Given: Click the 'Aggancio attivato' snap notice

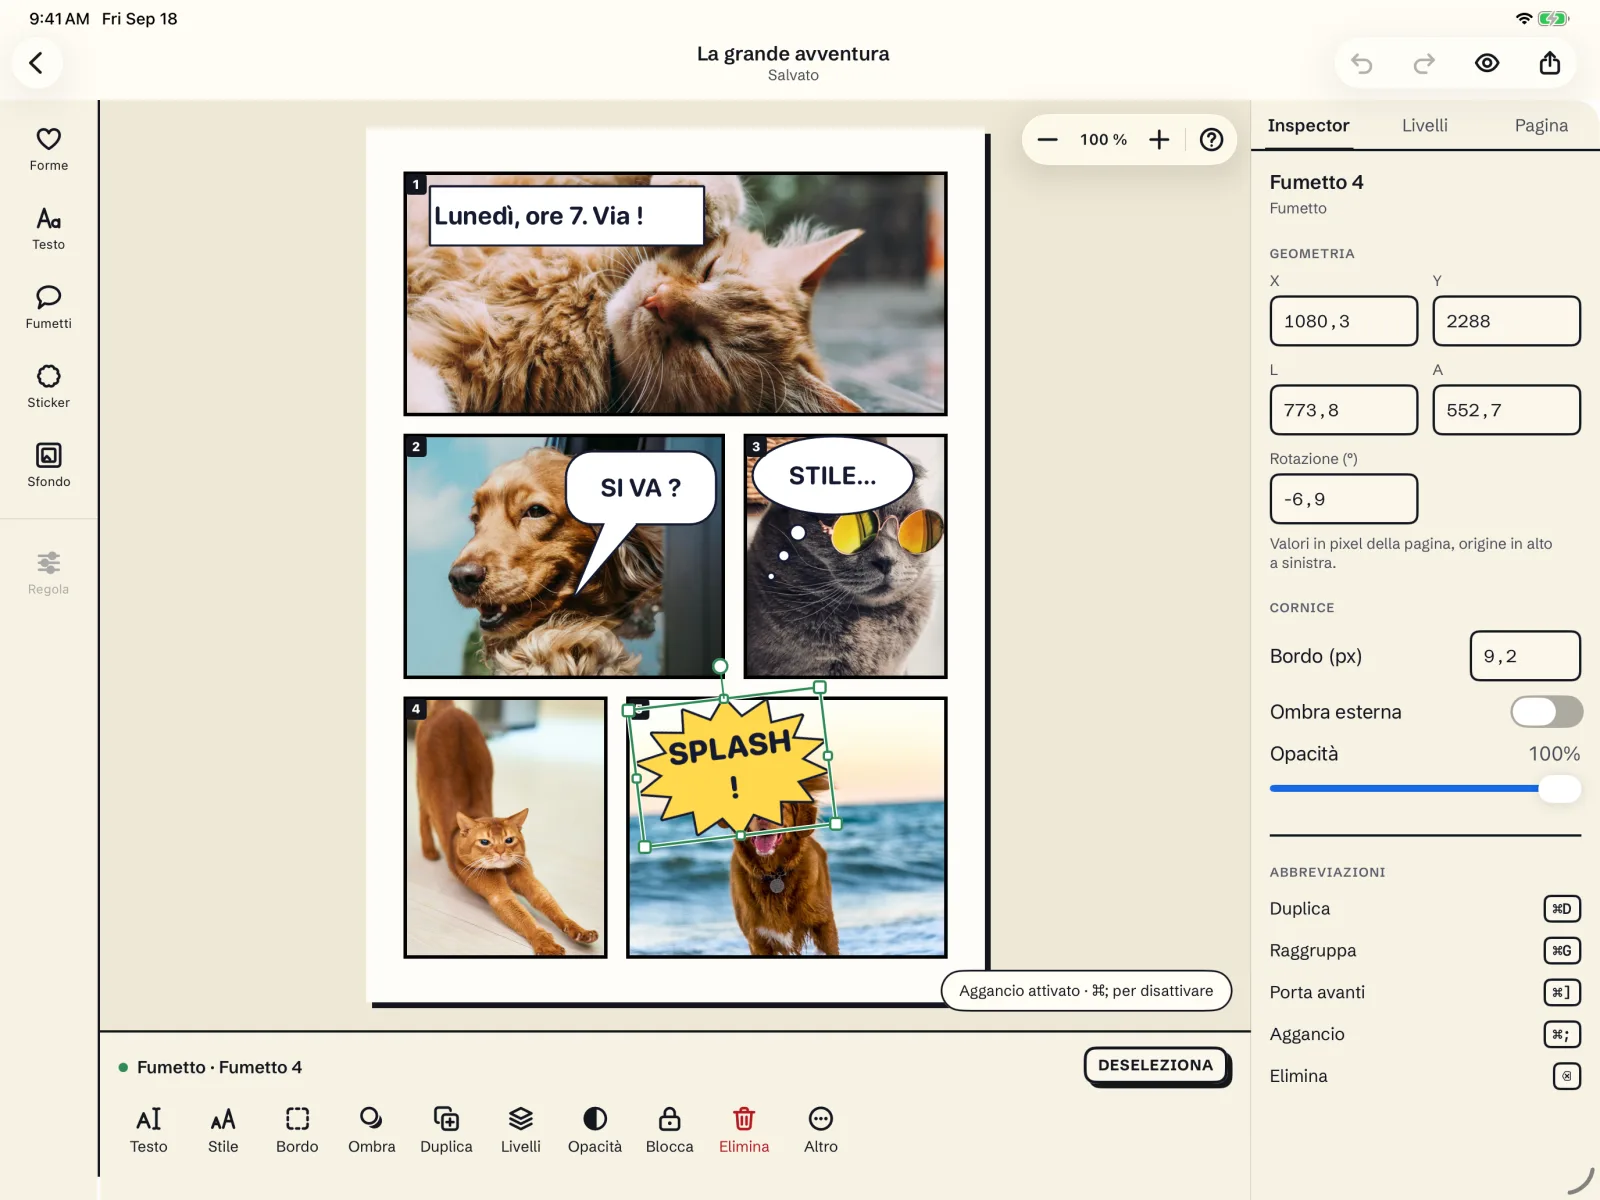Looking at the screenshot, I should [x=1086, y=991].
